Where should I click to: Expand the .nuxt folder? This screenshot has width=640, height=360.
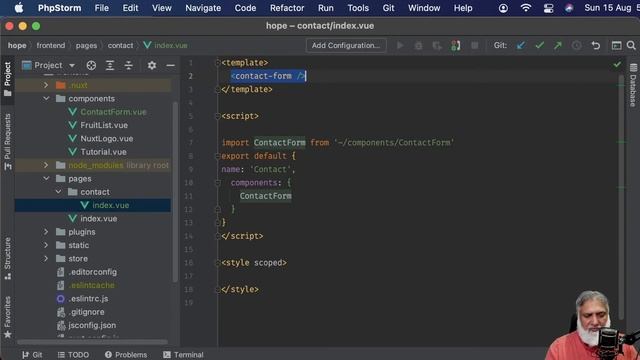[46, 85]
